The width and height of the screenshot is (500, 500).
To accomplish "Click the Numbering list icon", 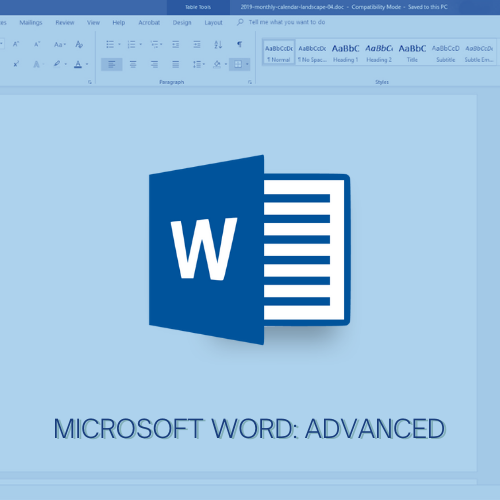I will pos(131,44).
